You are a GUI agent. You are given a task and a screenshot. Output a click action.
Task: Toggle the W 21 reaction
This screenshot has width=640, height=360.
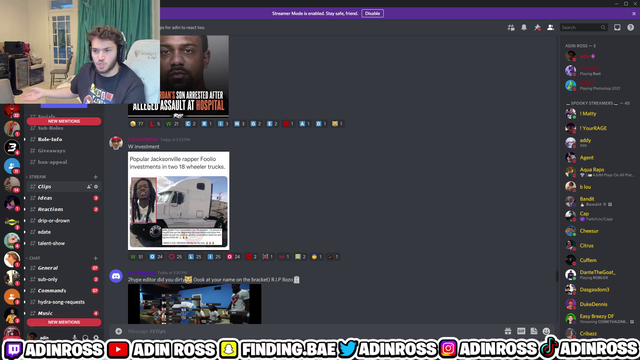172,124
